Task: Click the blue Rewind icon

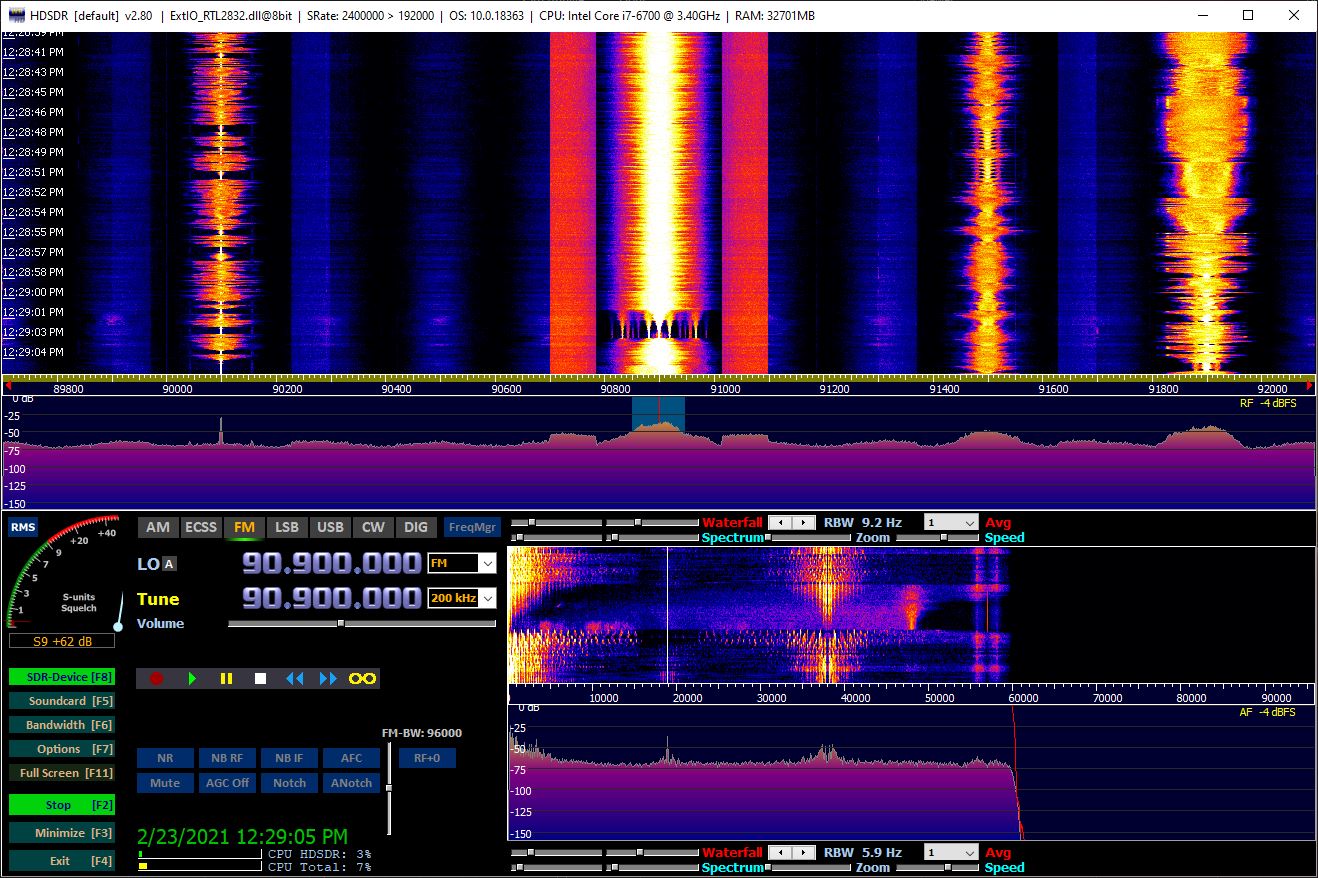Action: [x=294, y=678]
